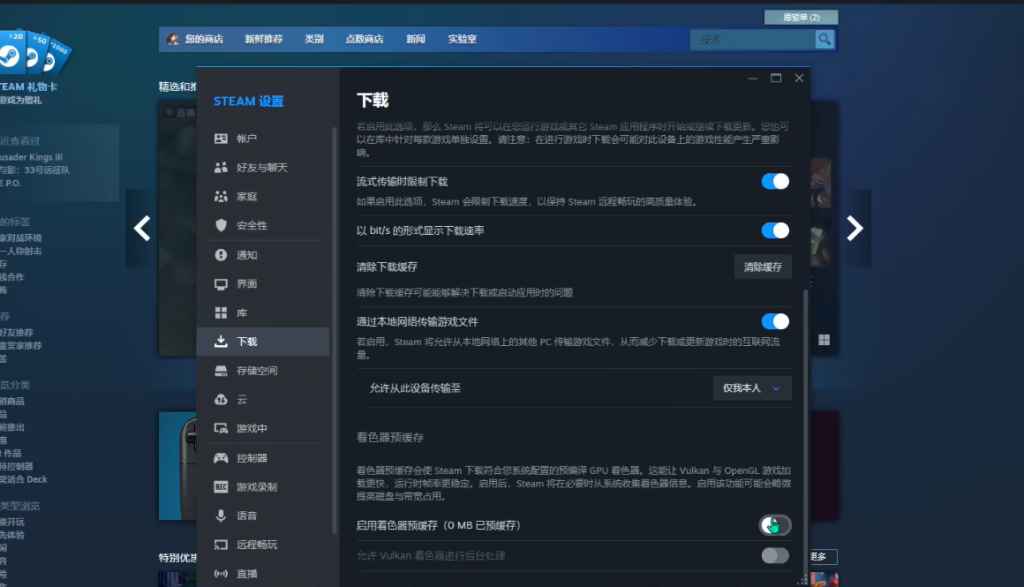
Task: Open 游戏录制 recording icon section
Action: pos(221,487)
